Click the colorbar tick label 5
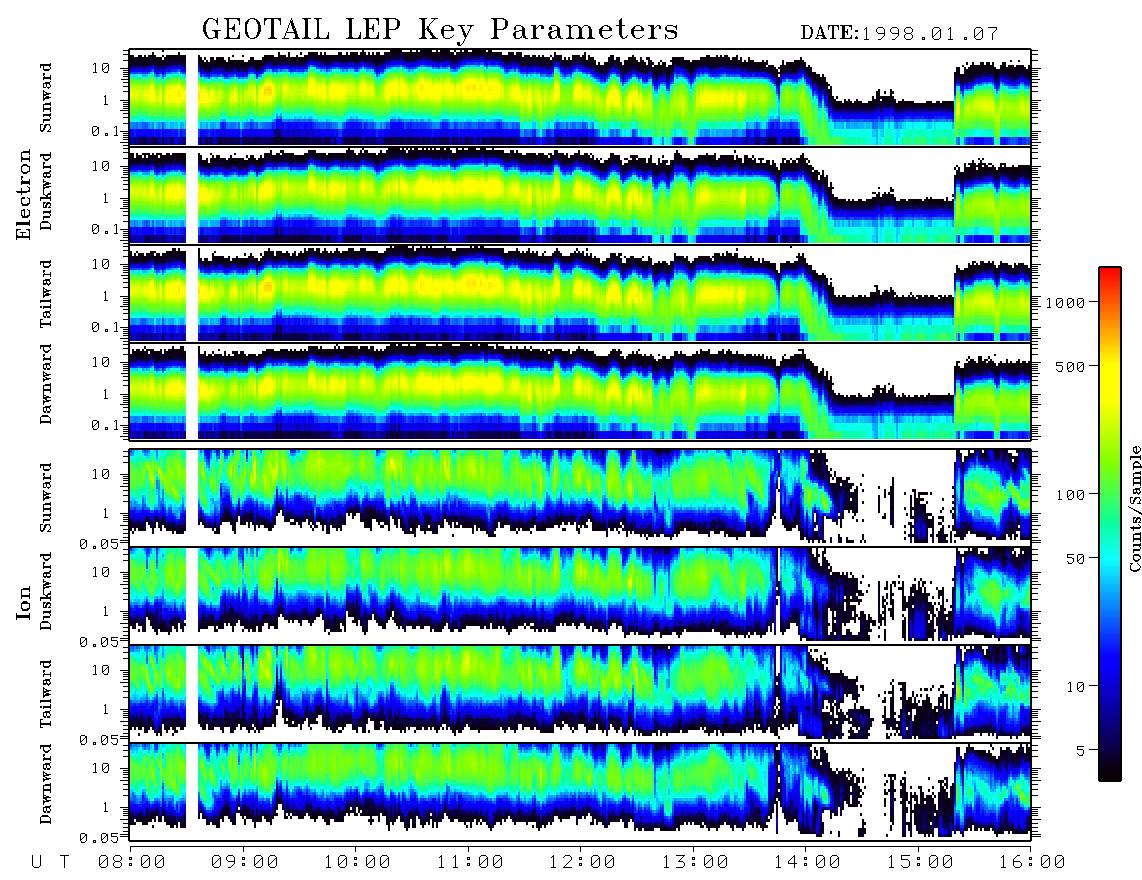The height and width of the screenshot is (880, 1142). tap(1080, 751)
